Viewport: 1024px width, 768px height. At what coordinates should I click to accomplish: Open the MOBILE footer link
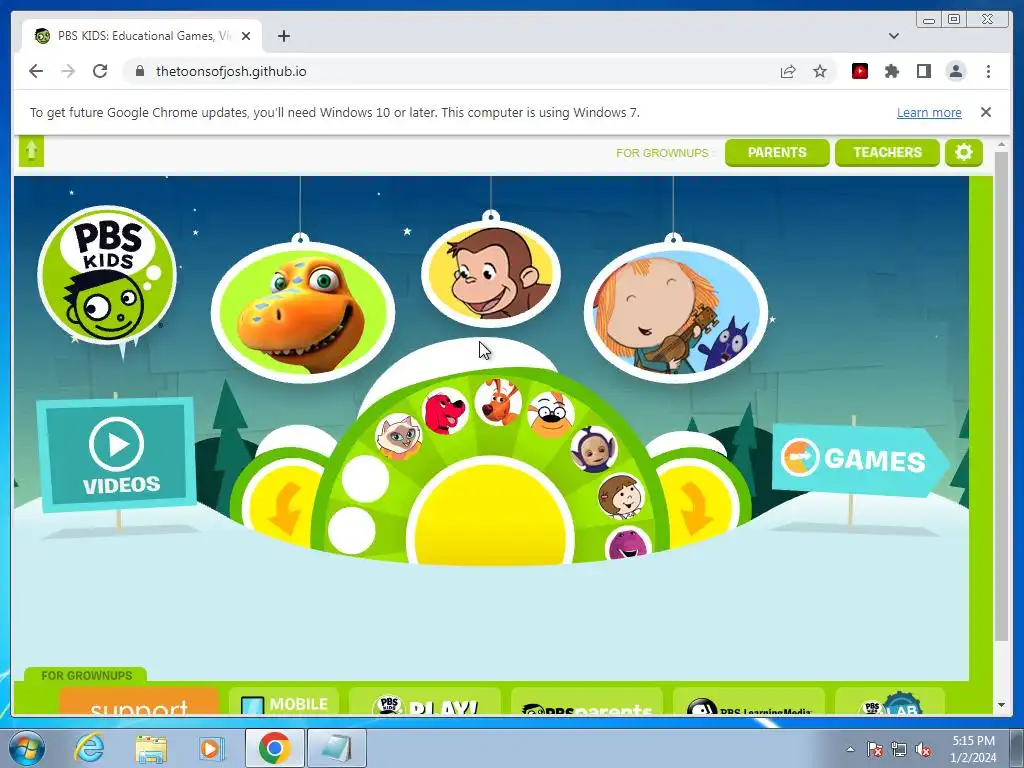coord(283,701)
